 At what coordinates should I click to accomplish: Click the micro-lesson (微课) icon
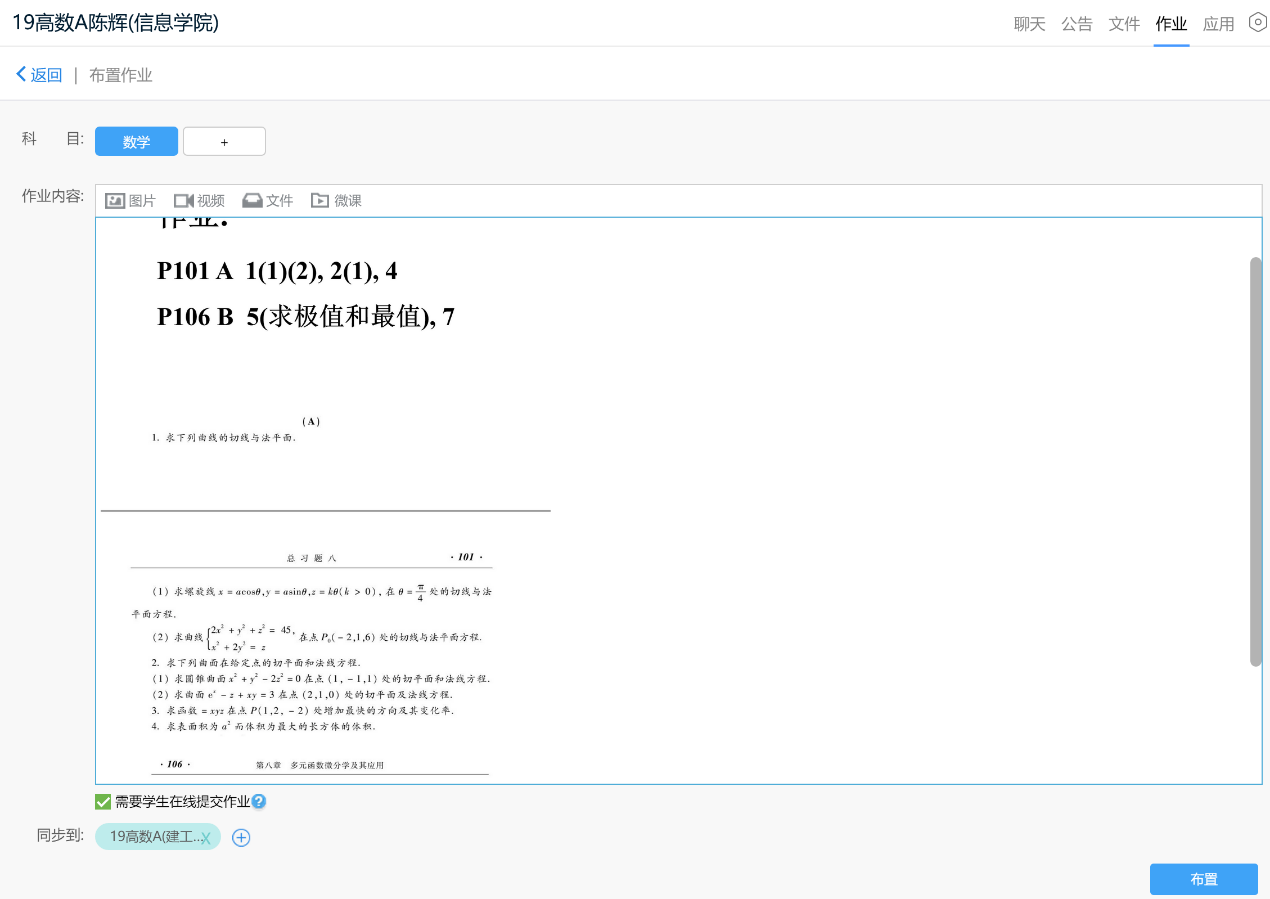(320, 201)
